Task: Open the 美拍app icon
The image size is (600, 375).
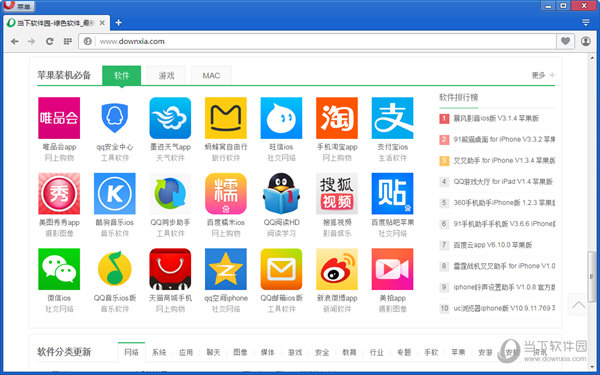Action: (392, 269)
